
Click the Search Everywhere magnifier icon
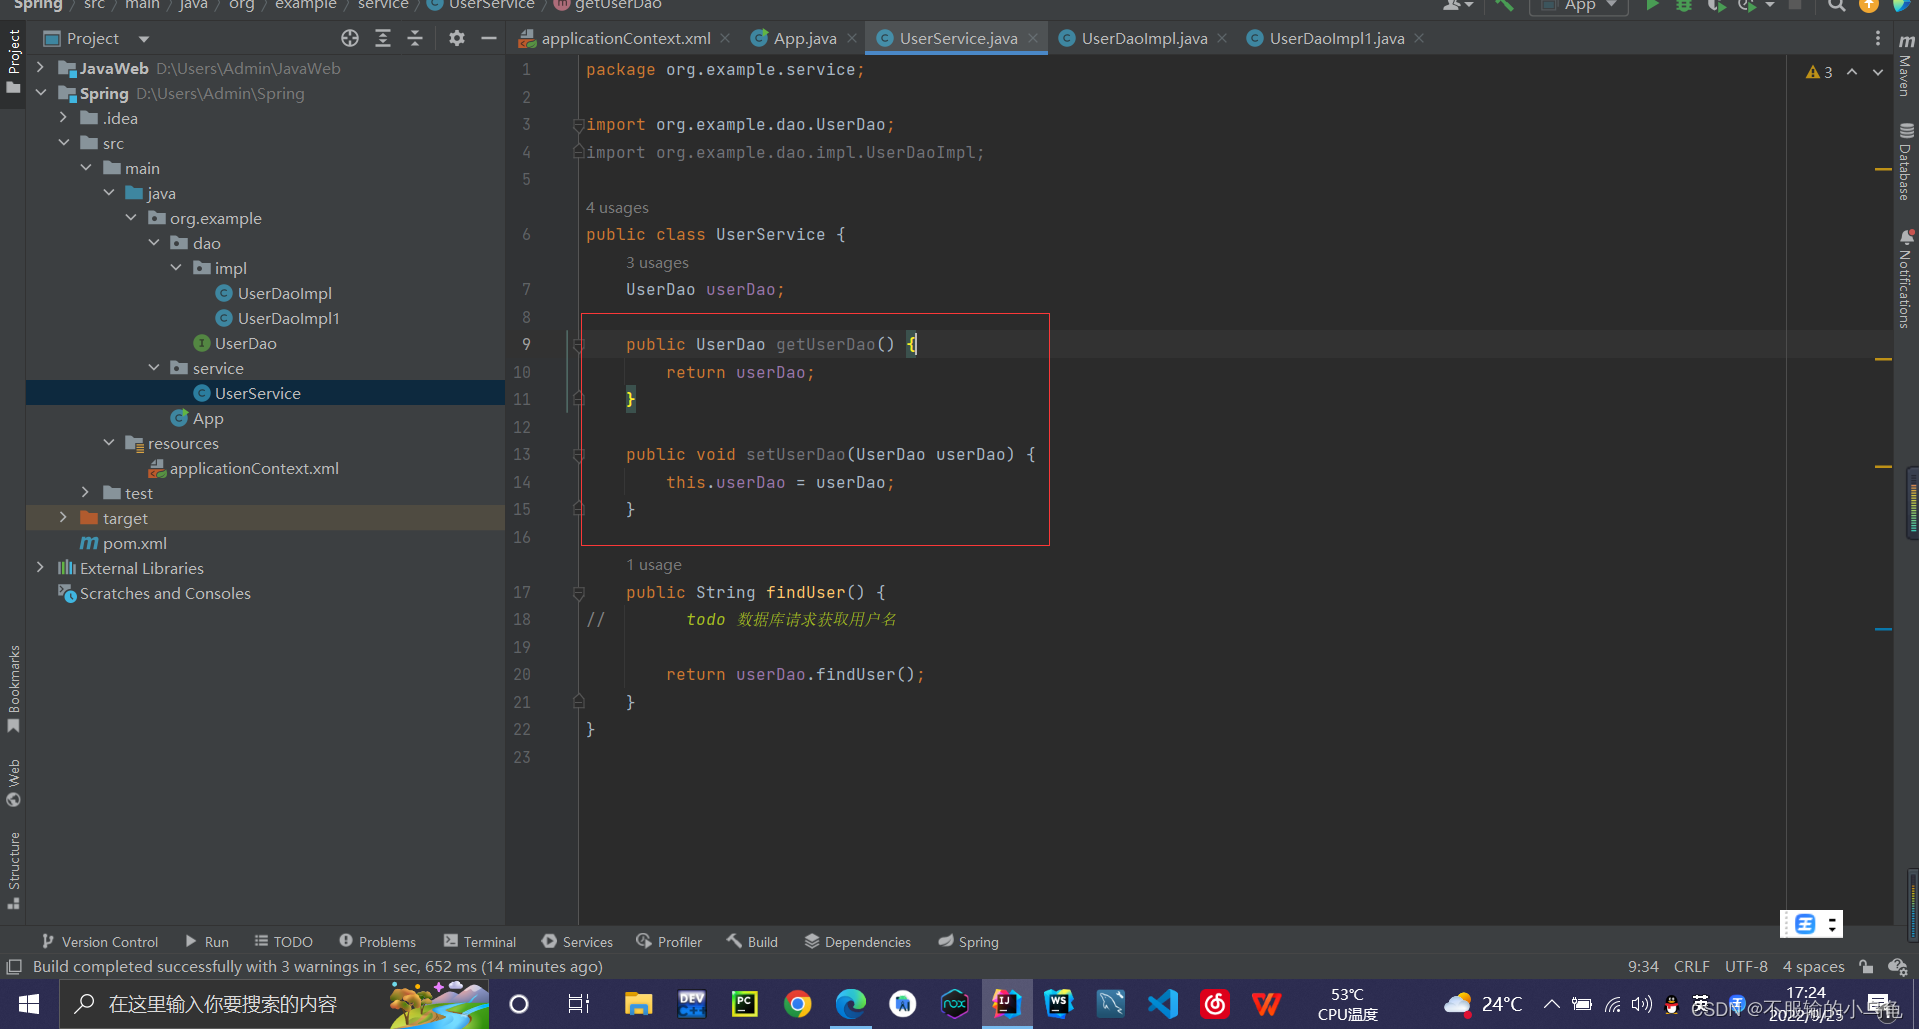[x=1836, y=5]
